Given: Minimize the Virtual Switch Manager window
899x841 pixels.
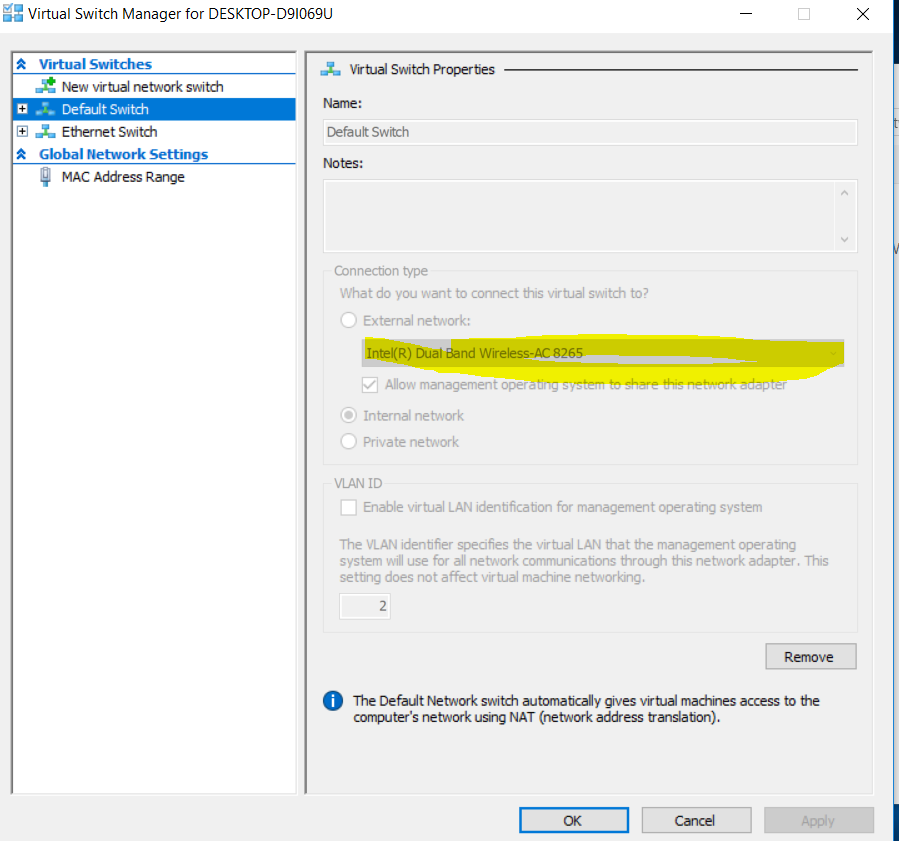Looking at the screenshot, I should point(746,14).
